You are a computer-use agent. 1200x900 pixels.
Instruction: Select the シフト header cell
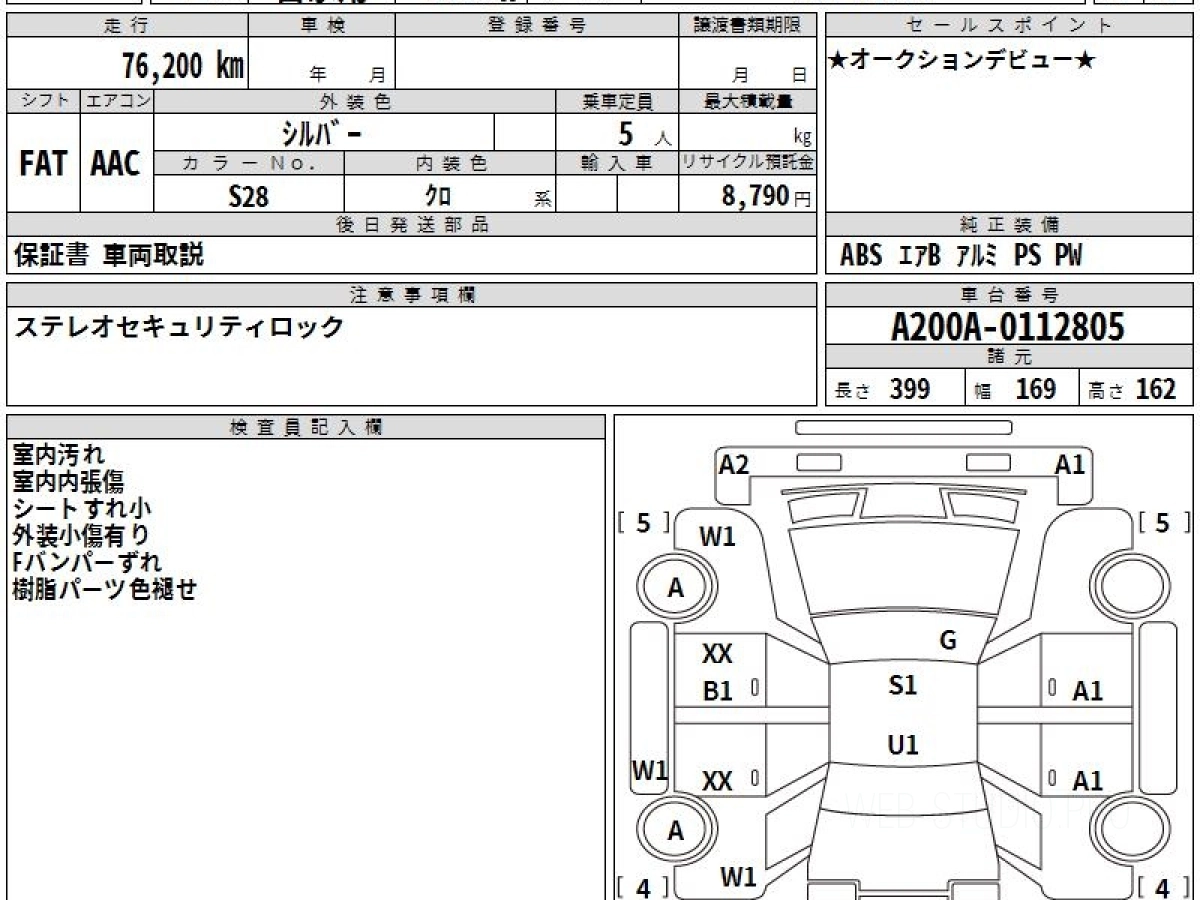43,101
